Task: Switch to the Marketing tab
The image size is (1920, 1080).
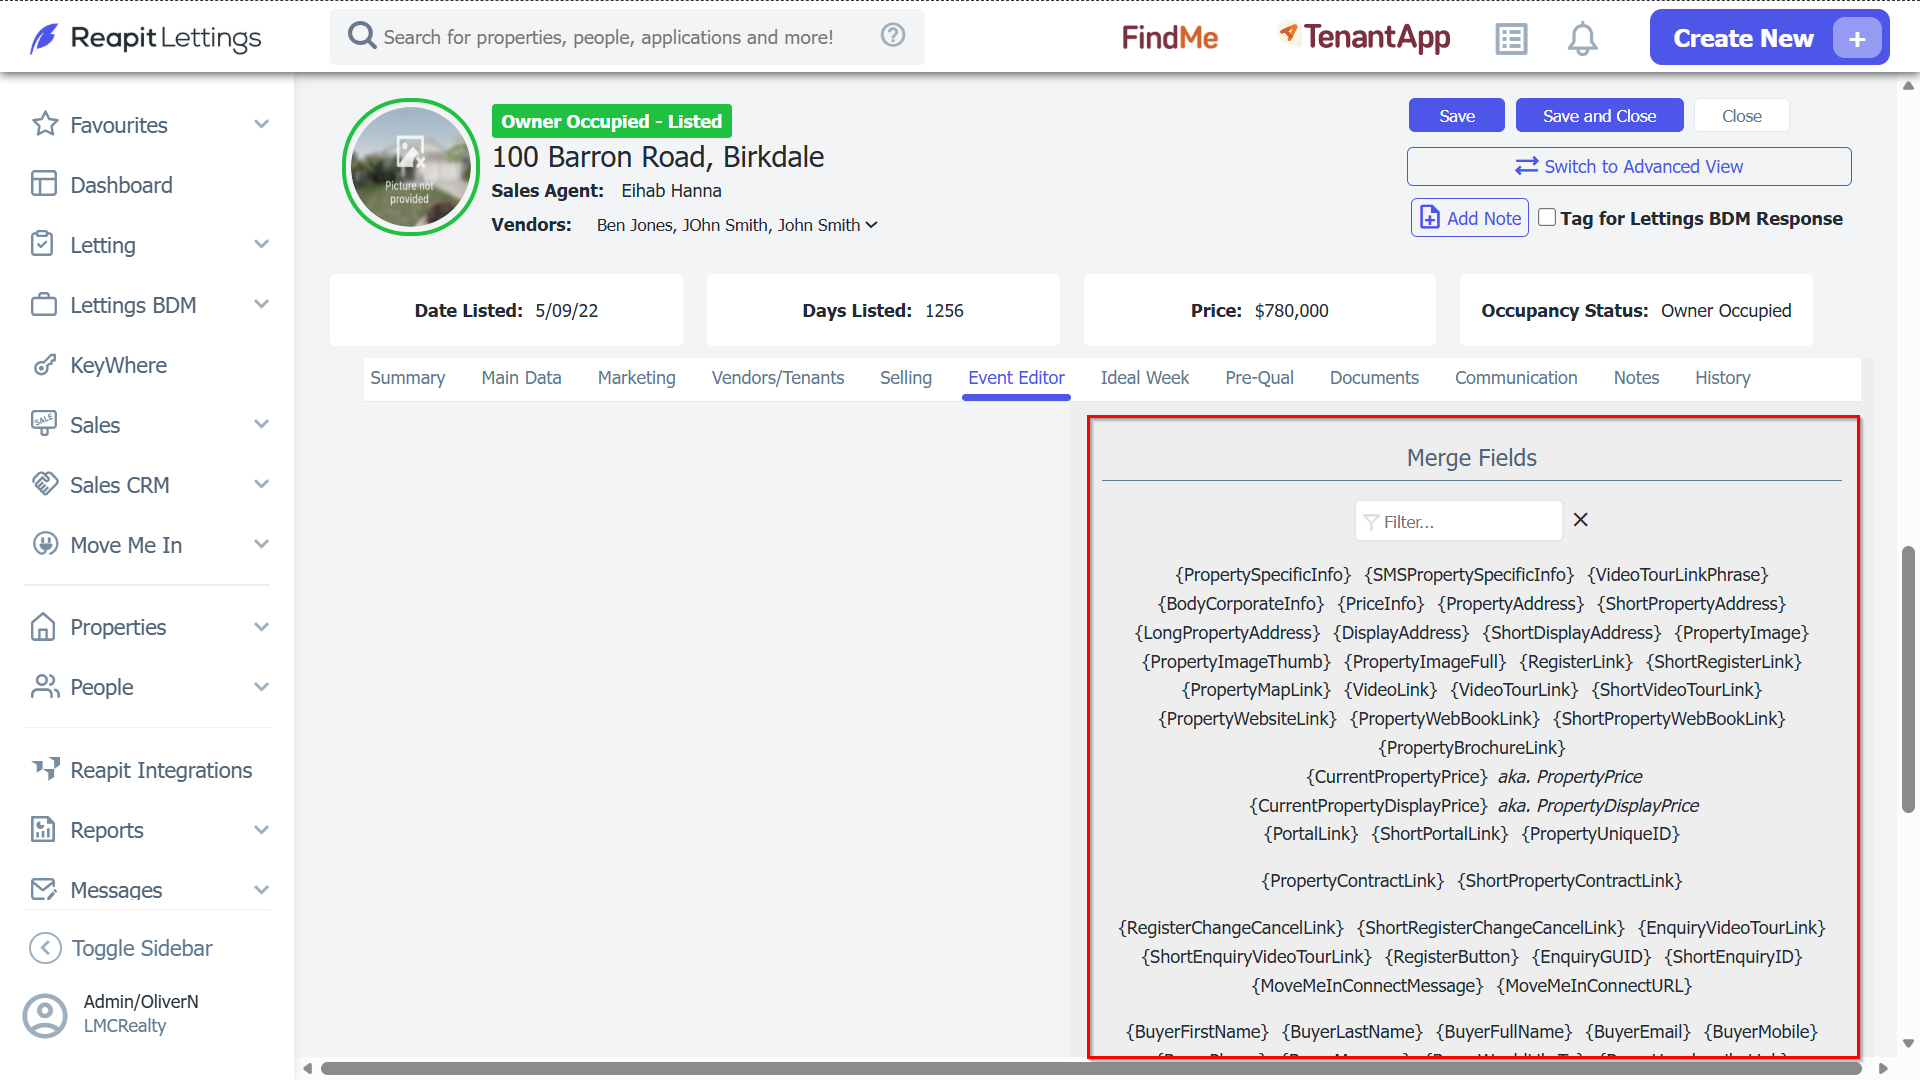Action: pyautogui.click(x=637, y=378)
